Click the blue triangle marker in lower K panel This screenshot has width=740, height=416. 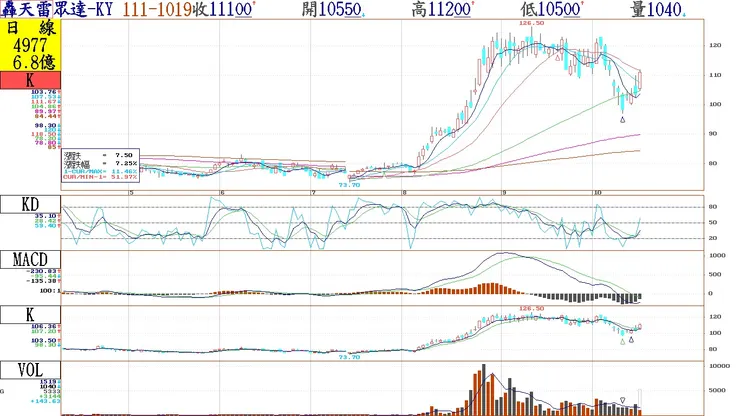point(631,340)
